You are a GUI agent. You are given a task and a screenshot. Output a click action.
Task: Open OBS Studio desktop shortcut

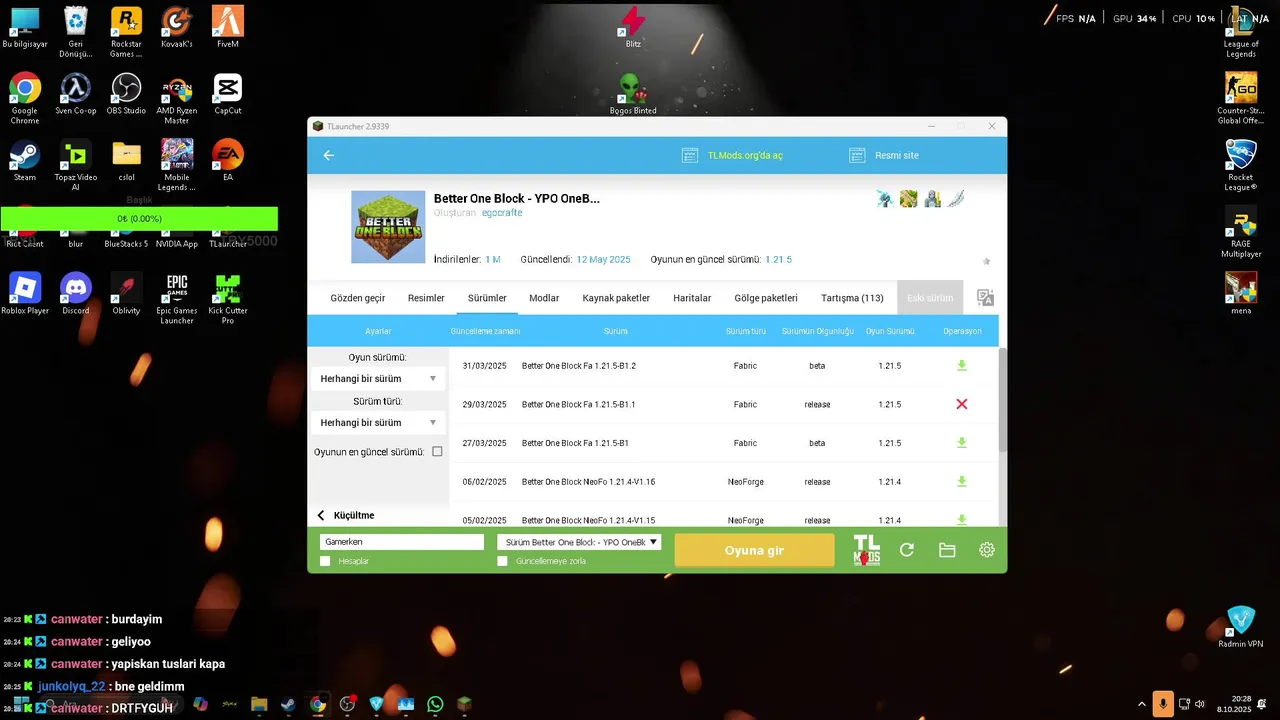[x=126, y=94]
